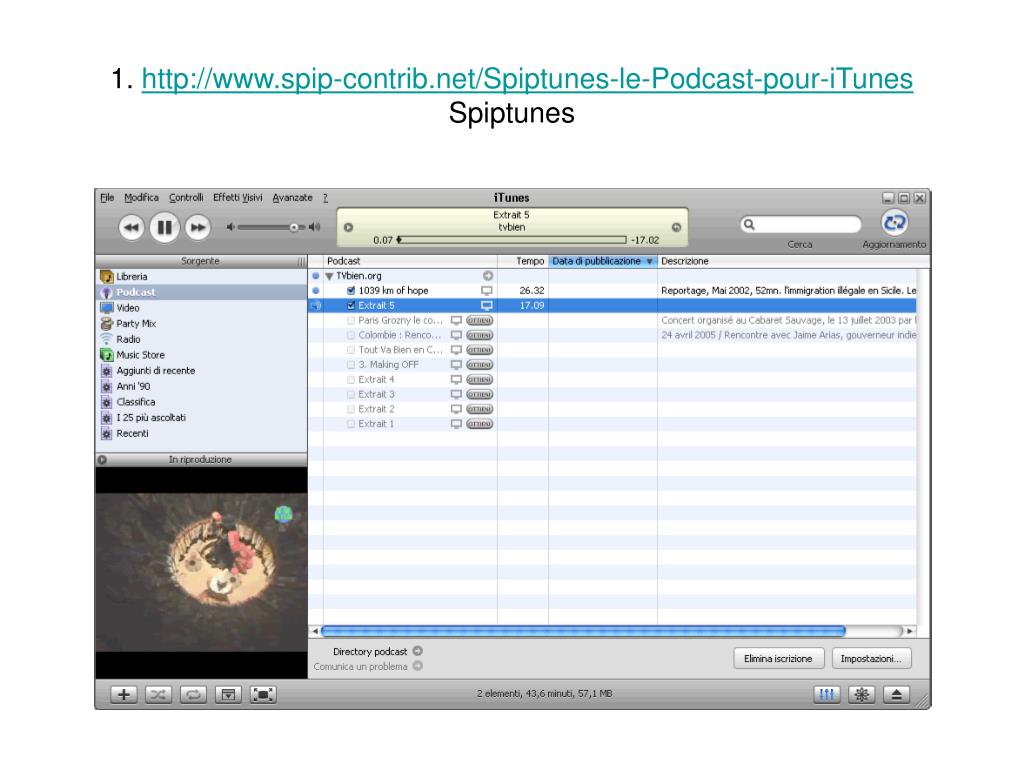Open the Avanzate menu

click(293, 197)
